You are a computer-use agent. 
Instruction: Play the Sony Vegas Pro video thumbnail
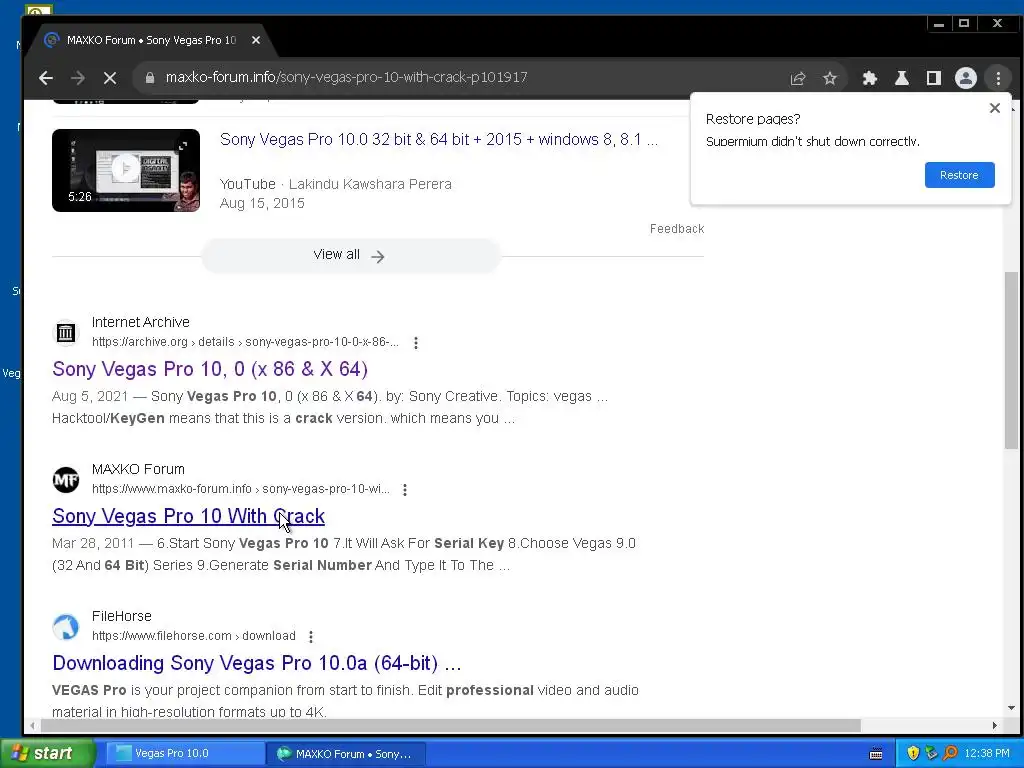126,170
